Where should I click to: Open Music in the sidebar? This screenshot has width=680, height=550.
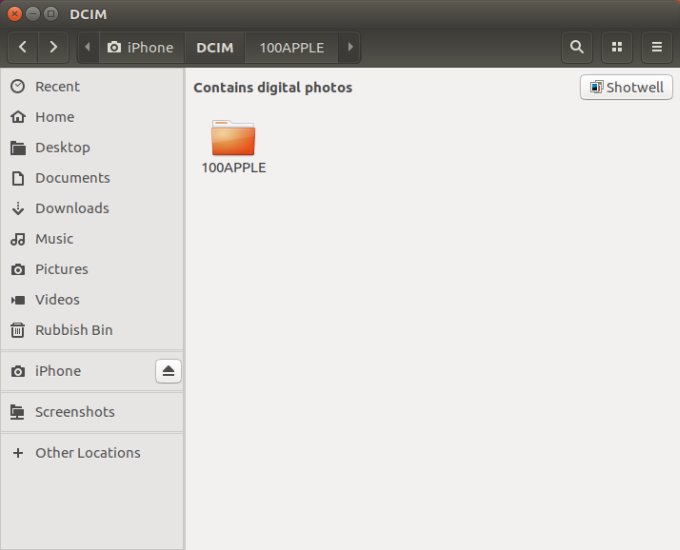click(92, 239)
